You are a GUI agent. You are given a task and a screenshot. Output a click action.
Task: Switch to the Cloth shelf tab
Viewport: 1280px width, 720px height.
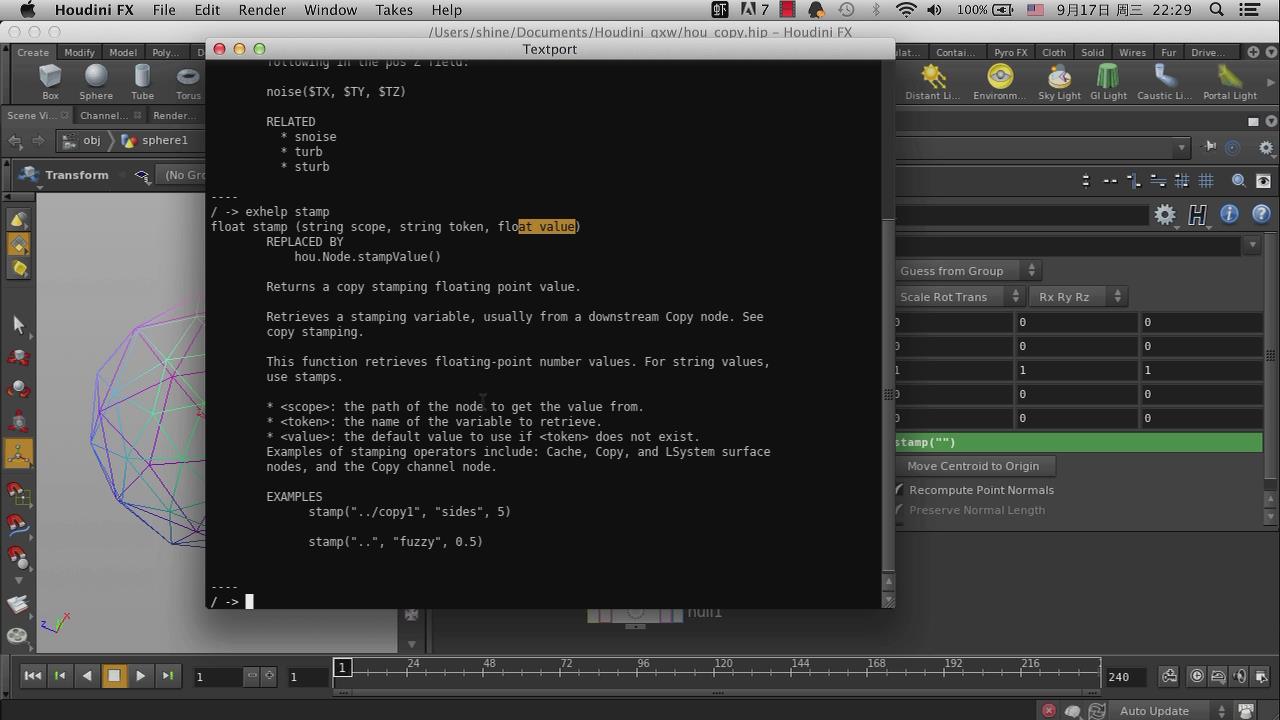(x=1054, y=52)
